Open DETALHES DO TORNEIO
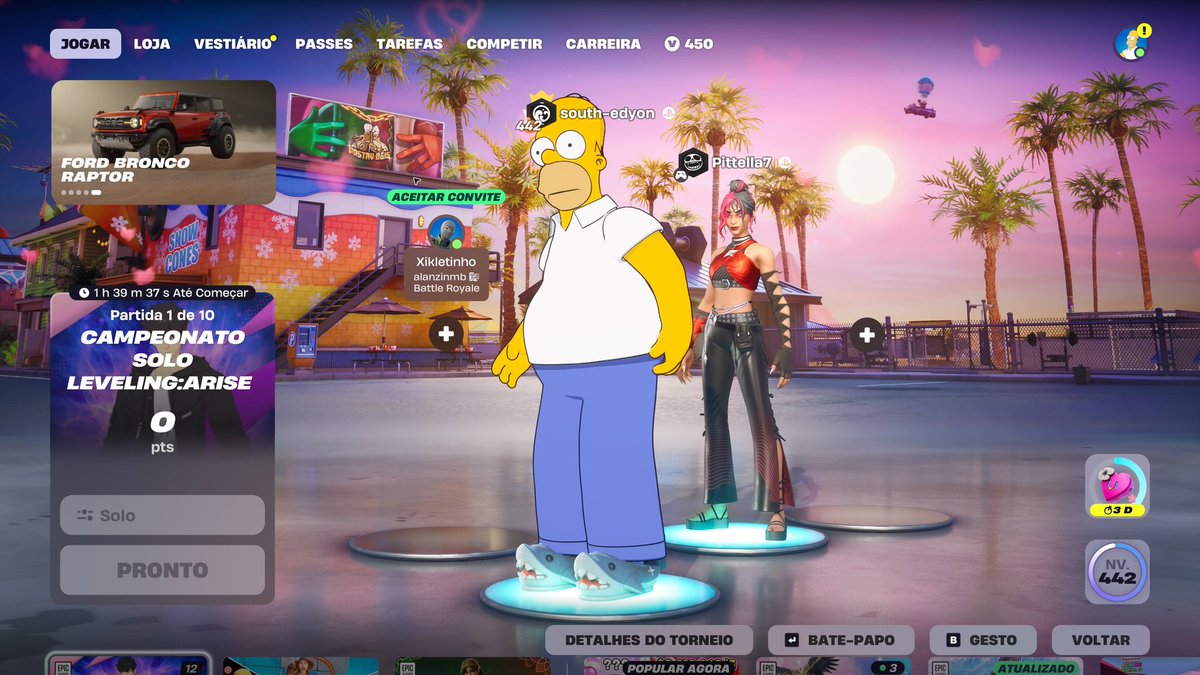 [649, 640]
